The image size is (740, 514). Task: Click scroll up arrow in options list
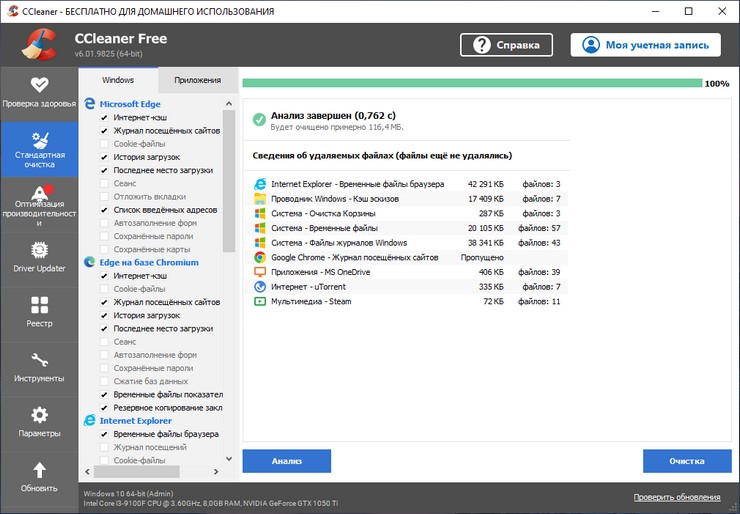tap(229, 103)
